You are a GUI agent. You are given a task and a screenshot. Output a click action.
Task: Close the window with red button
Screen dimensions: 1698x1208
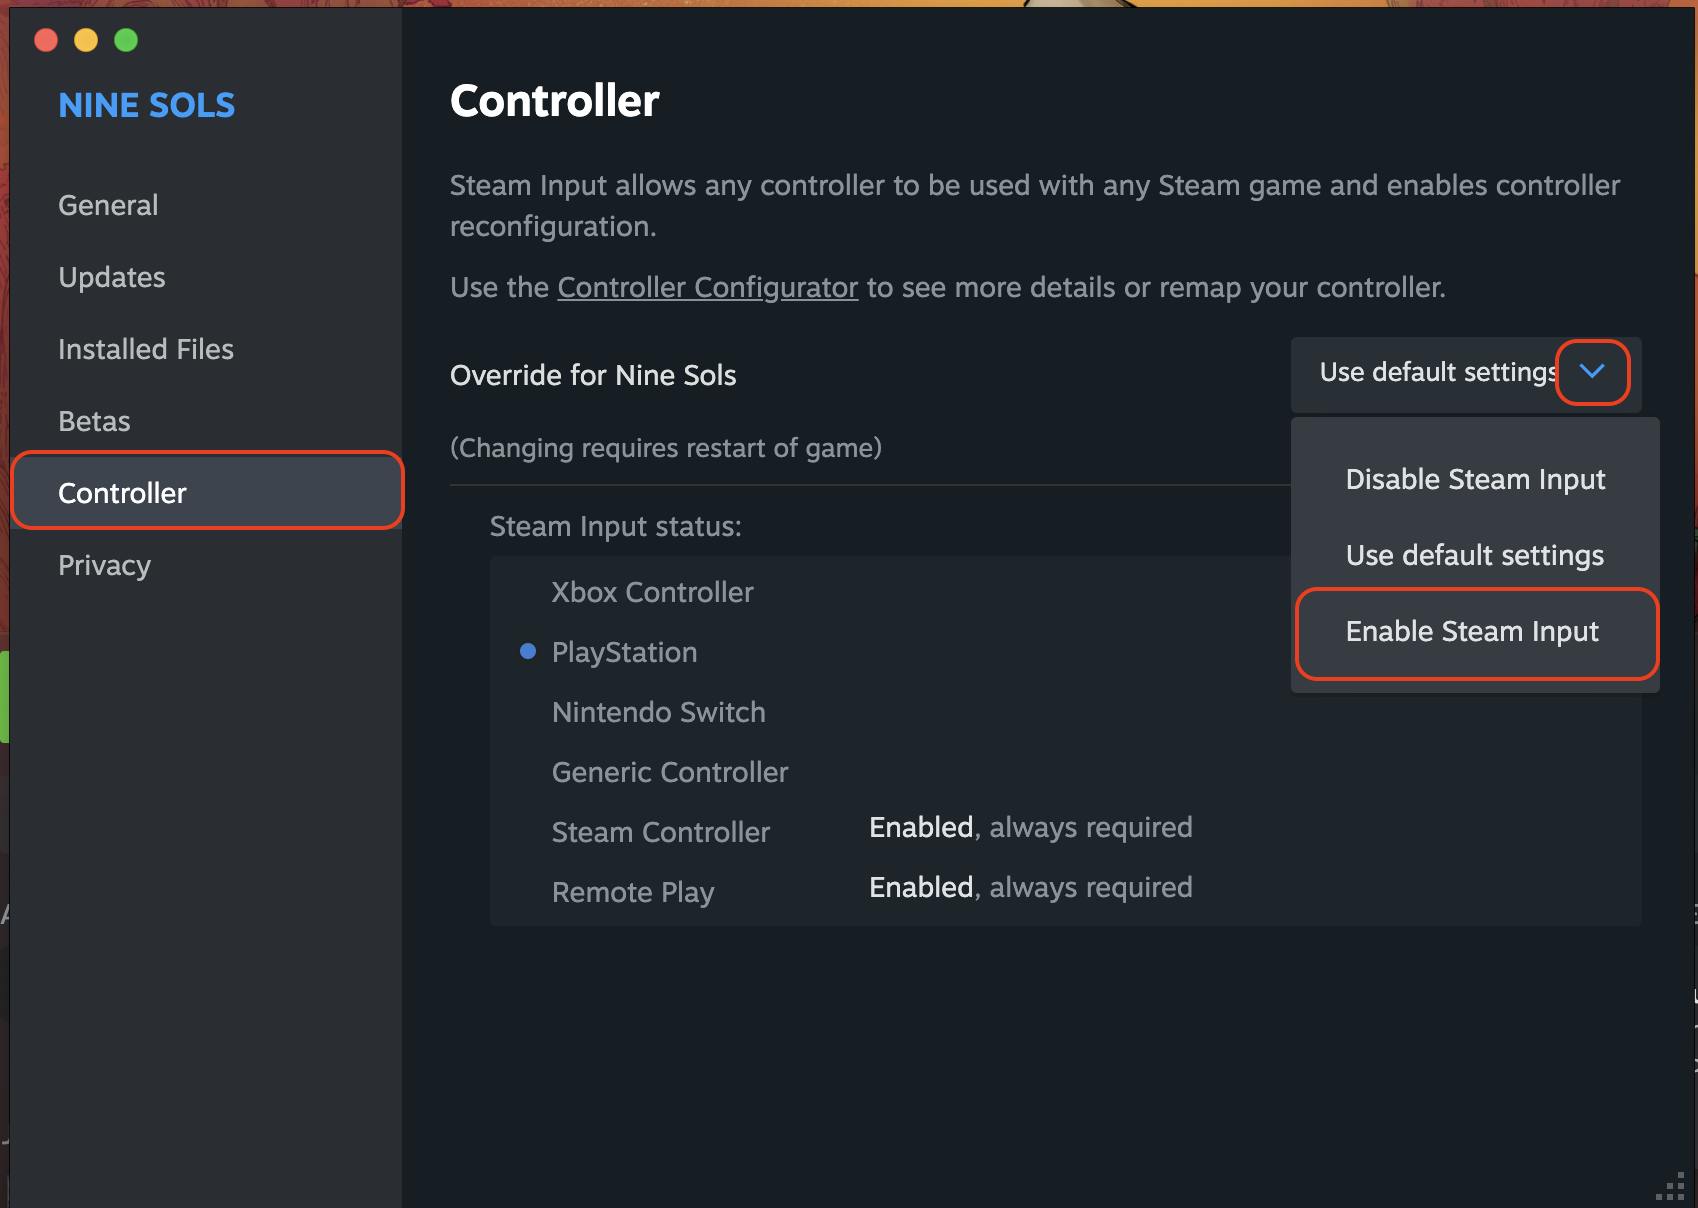point(46,40)
